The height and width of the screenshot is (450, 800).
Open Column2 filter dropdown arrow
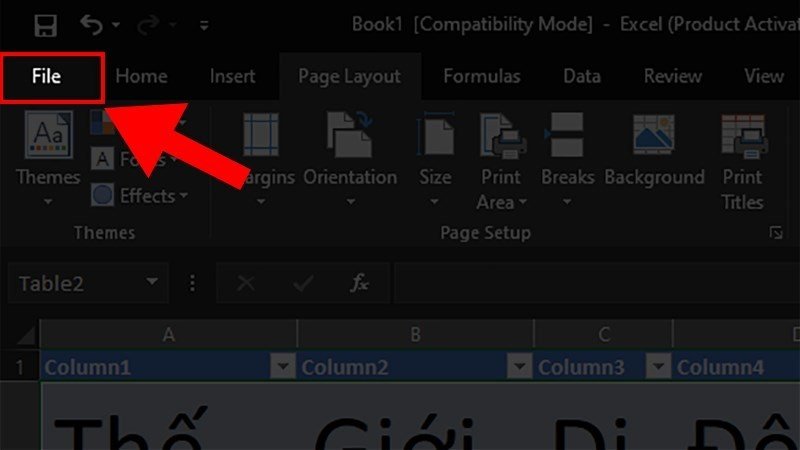(519, 368)
